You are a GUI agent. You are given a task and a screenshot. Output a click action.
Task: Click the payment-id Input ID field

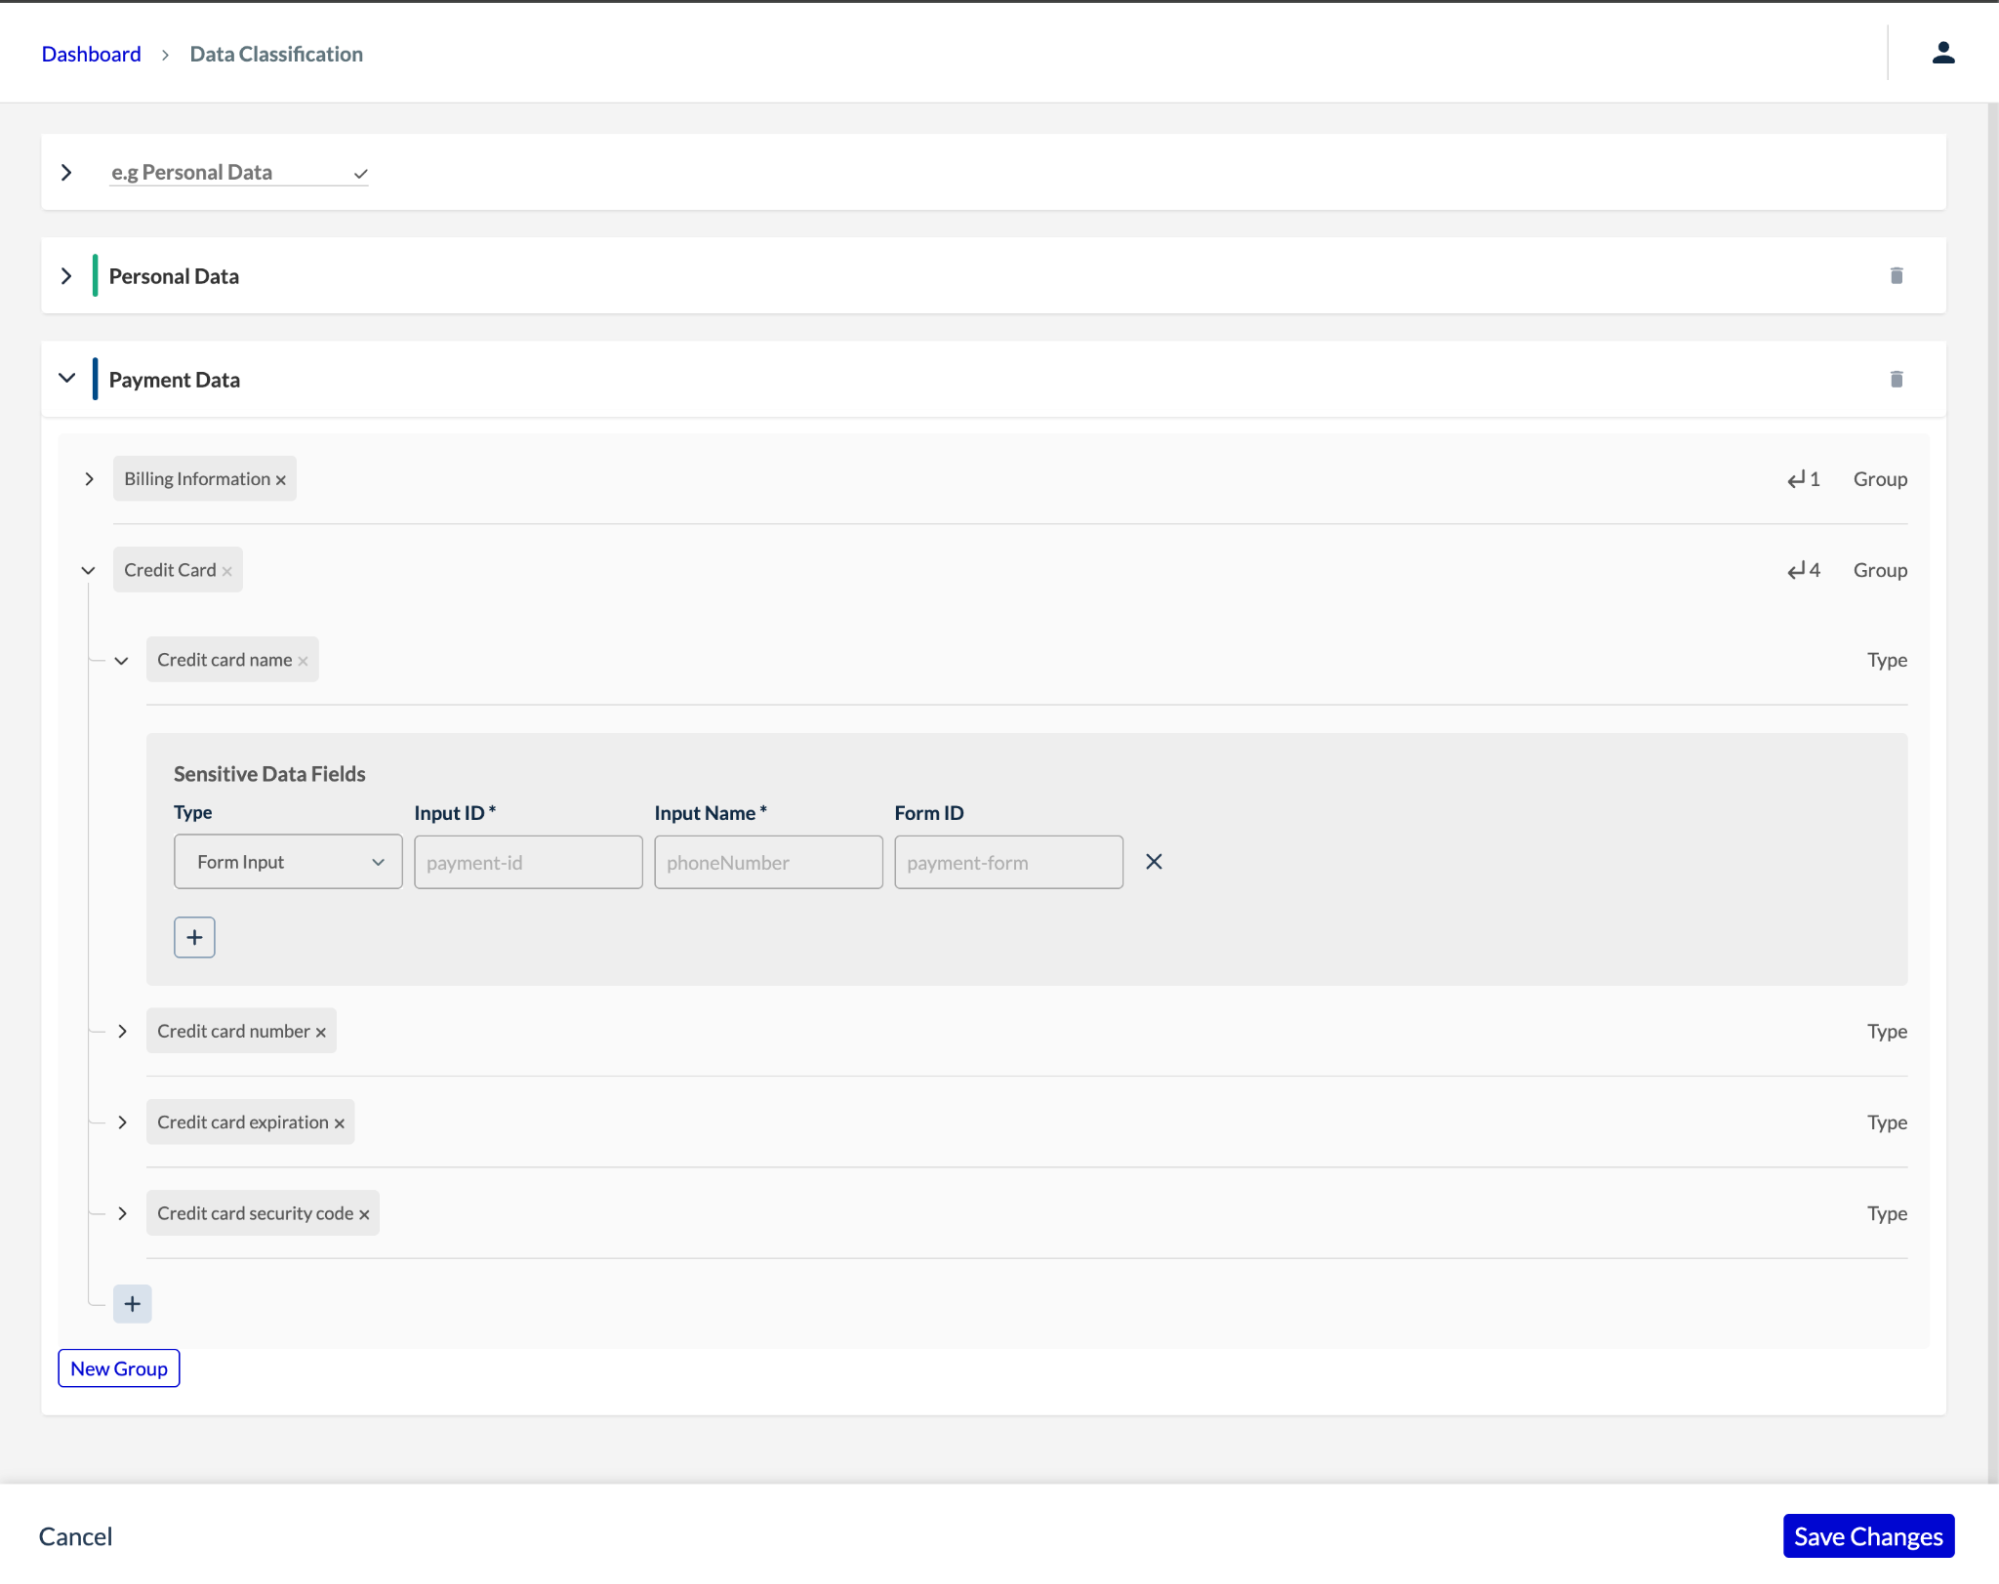[x=528, y=861]
